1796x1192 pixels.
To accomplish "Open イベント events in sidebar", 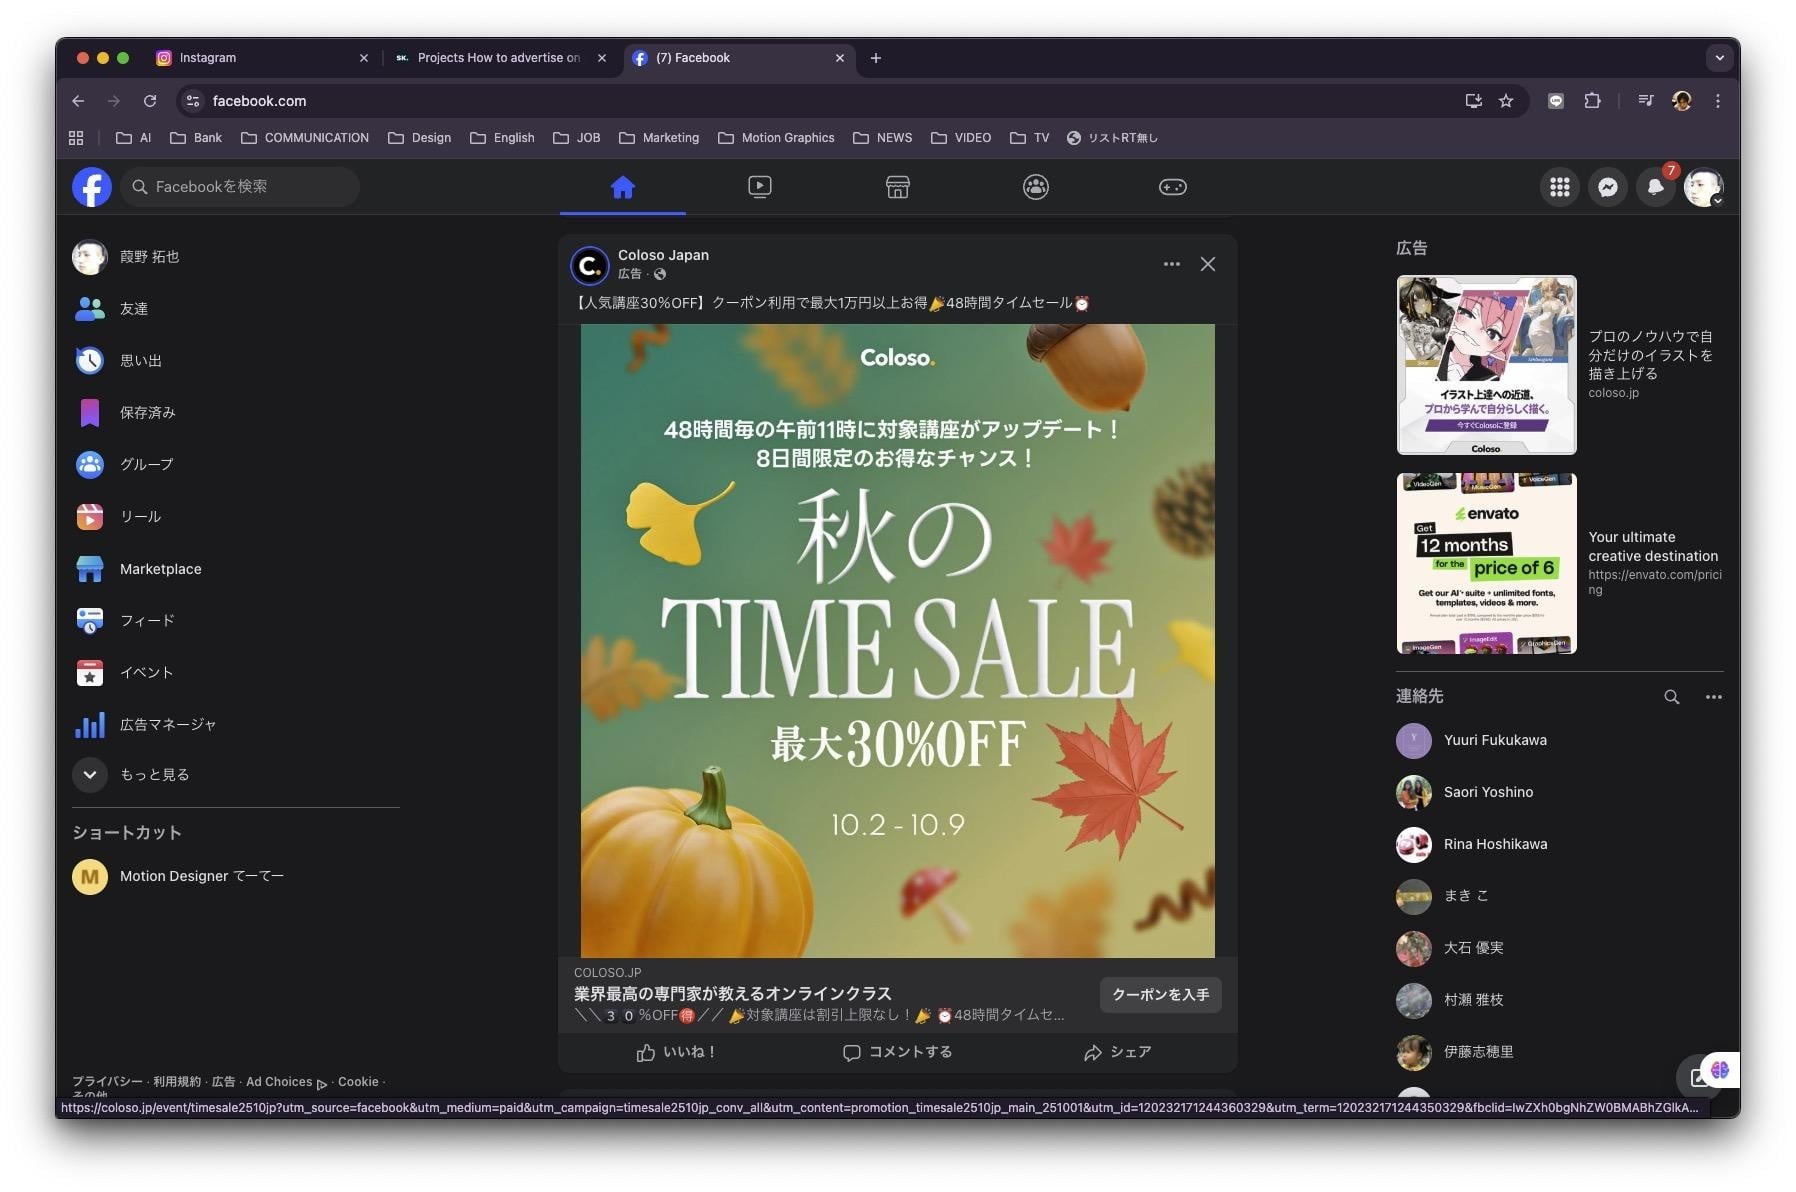I will pyautogui.click(x=235, y=673).
